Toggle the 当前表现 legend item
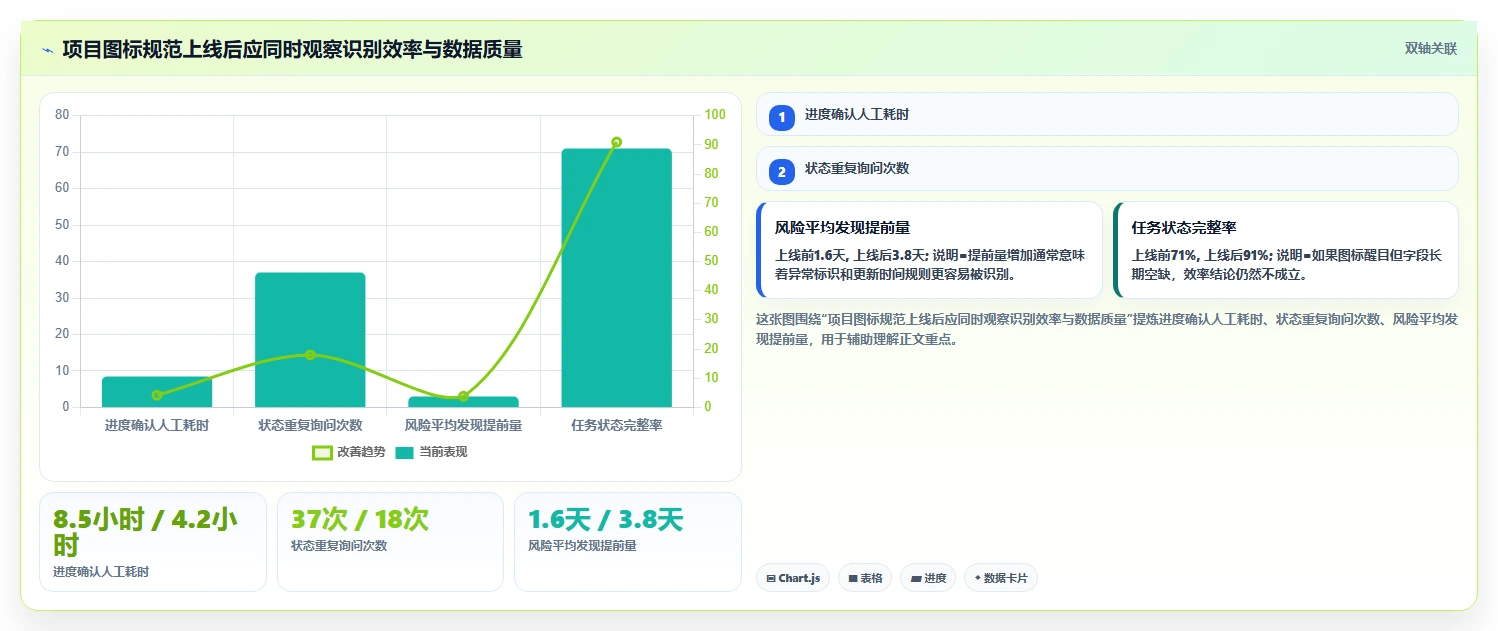This screenshot has width=1498, height=631. click(x=431, y=452)
